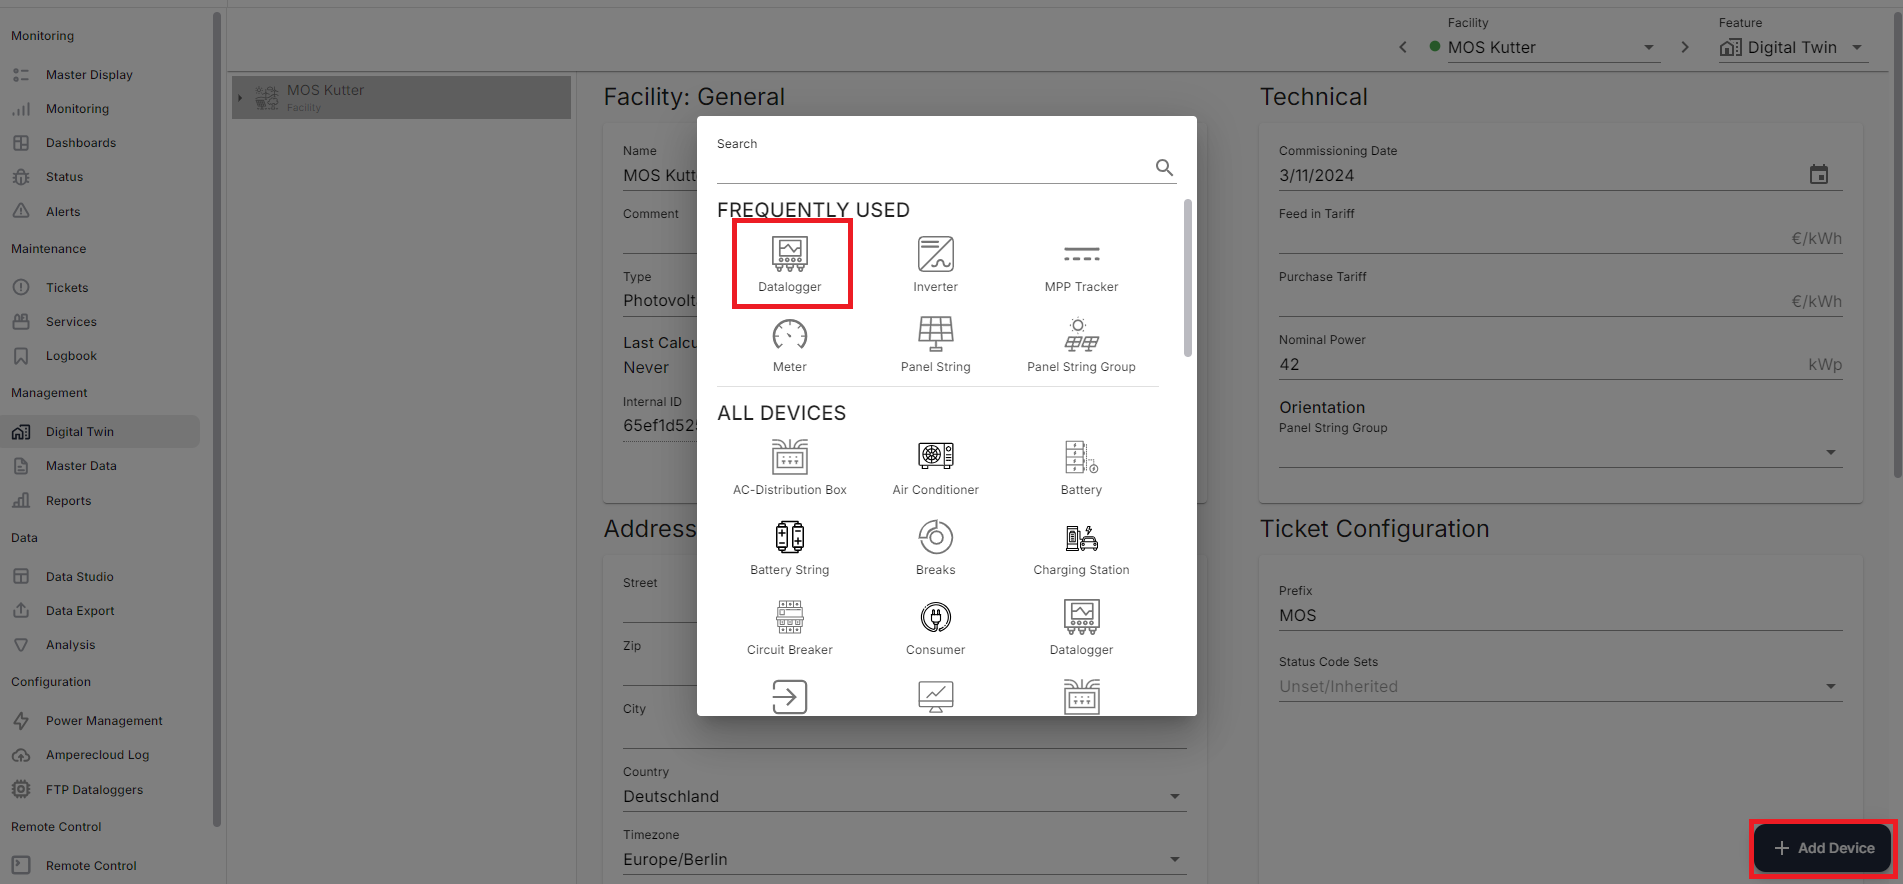Open the Commissioning Date calendar picker
1903x884 pixels.
click(1818, 175)
